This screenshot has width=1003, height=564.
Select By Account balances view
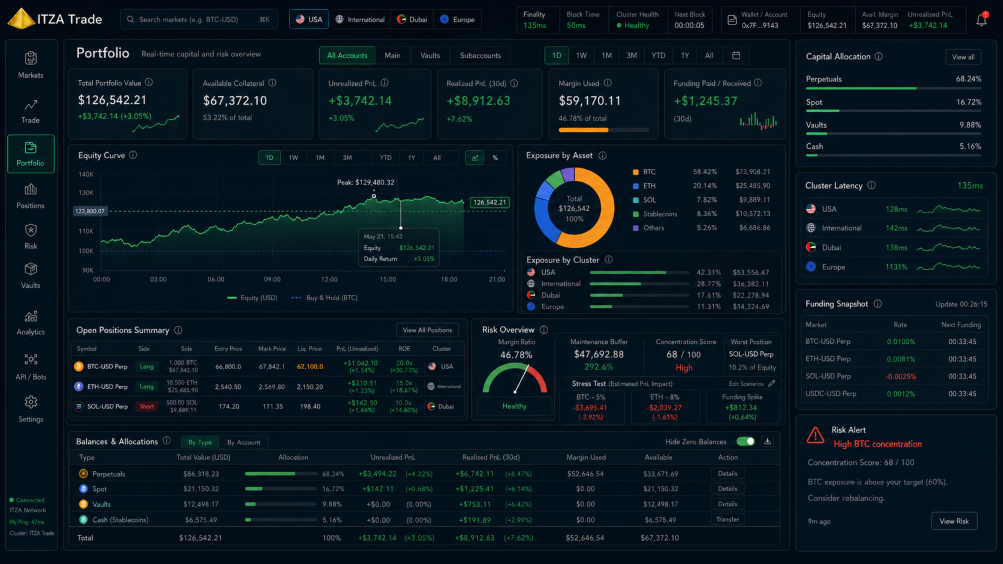[x=244, y=443]
